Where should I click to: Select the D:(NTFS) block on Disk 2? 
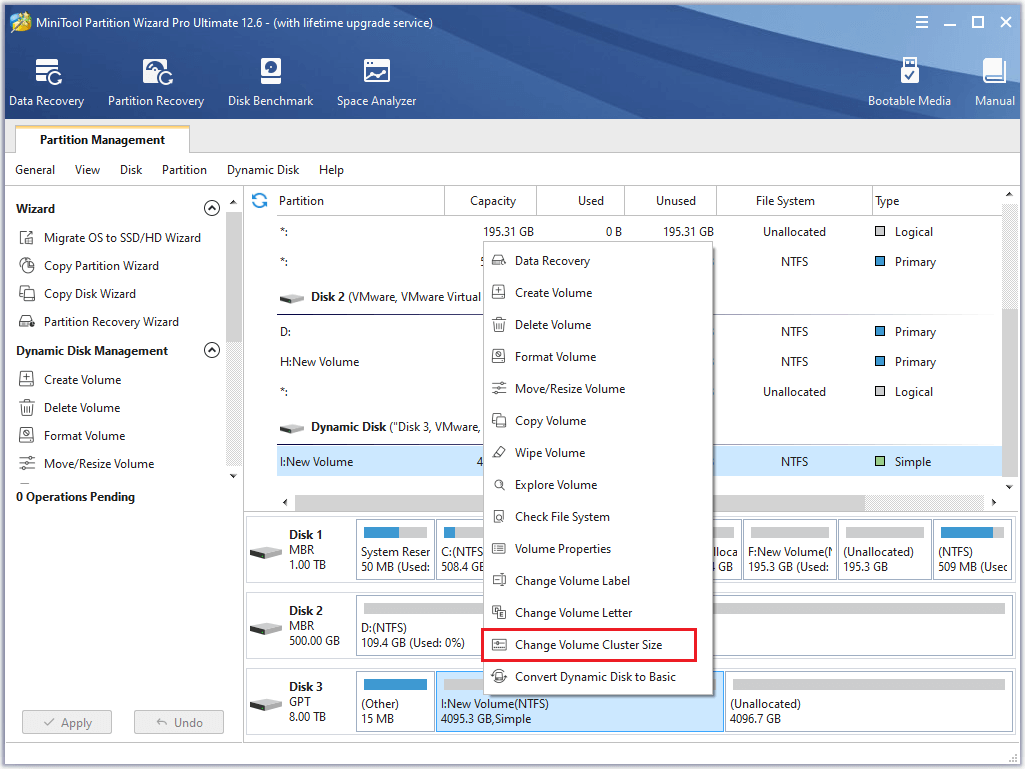tap(420, 625)
